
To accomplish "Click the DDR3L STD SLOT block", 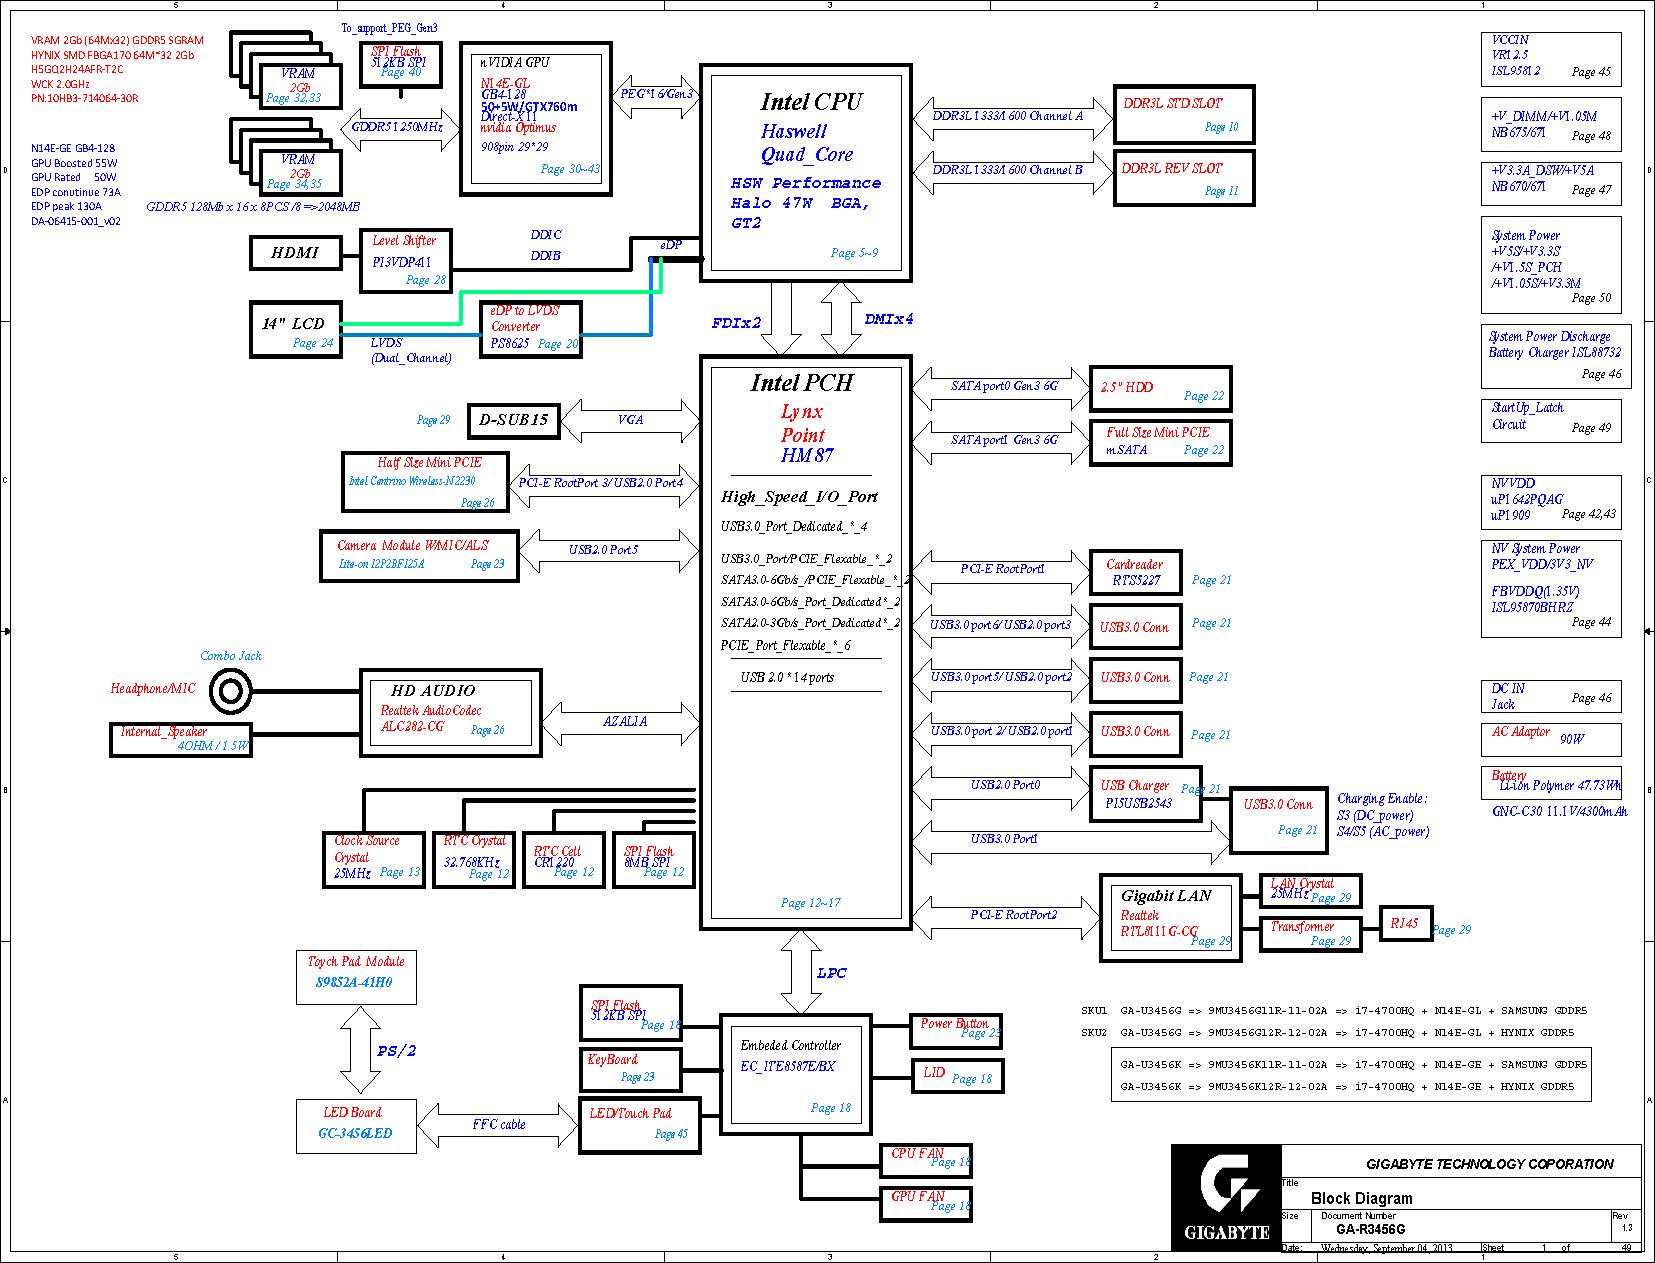I will pyautogui.click(x=1182, y=114).
